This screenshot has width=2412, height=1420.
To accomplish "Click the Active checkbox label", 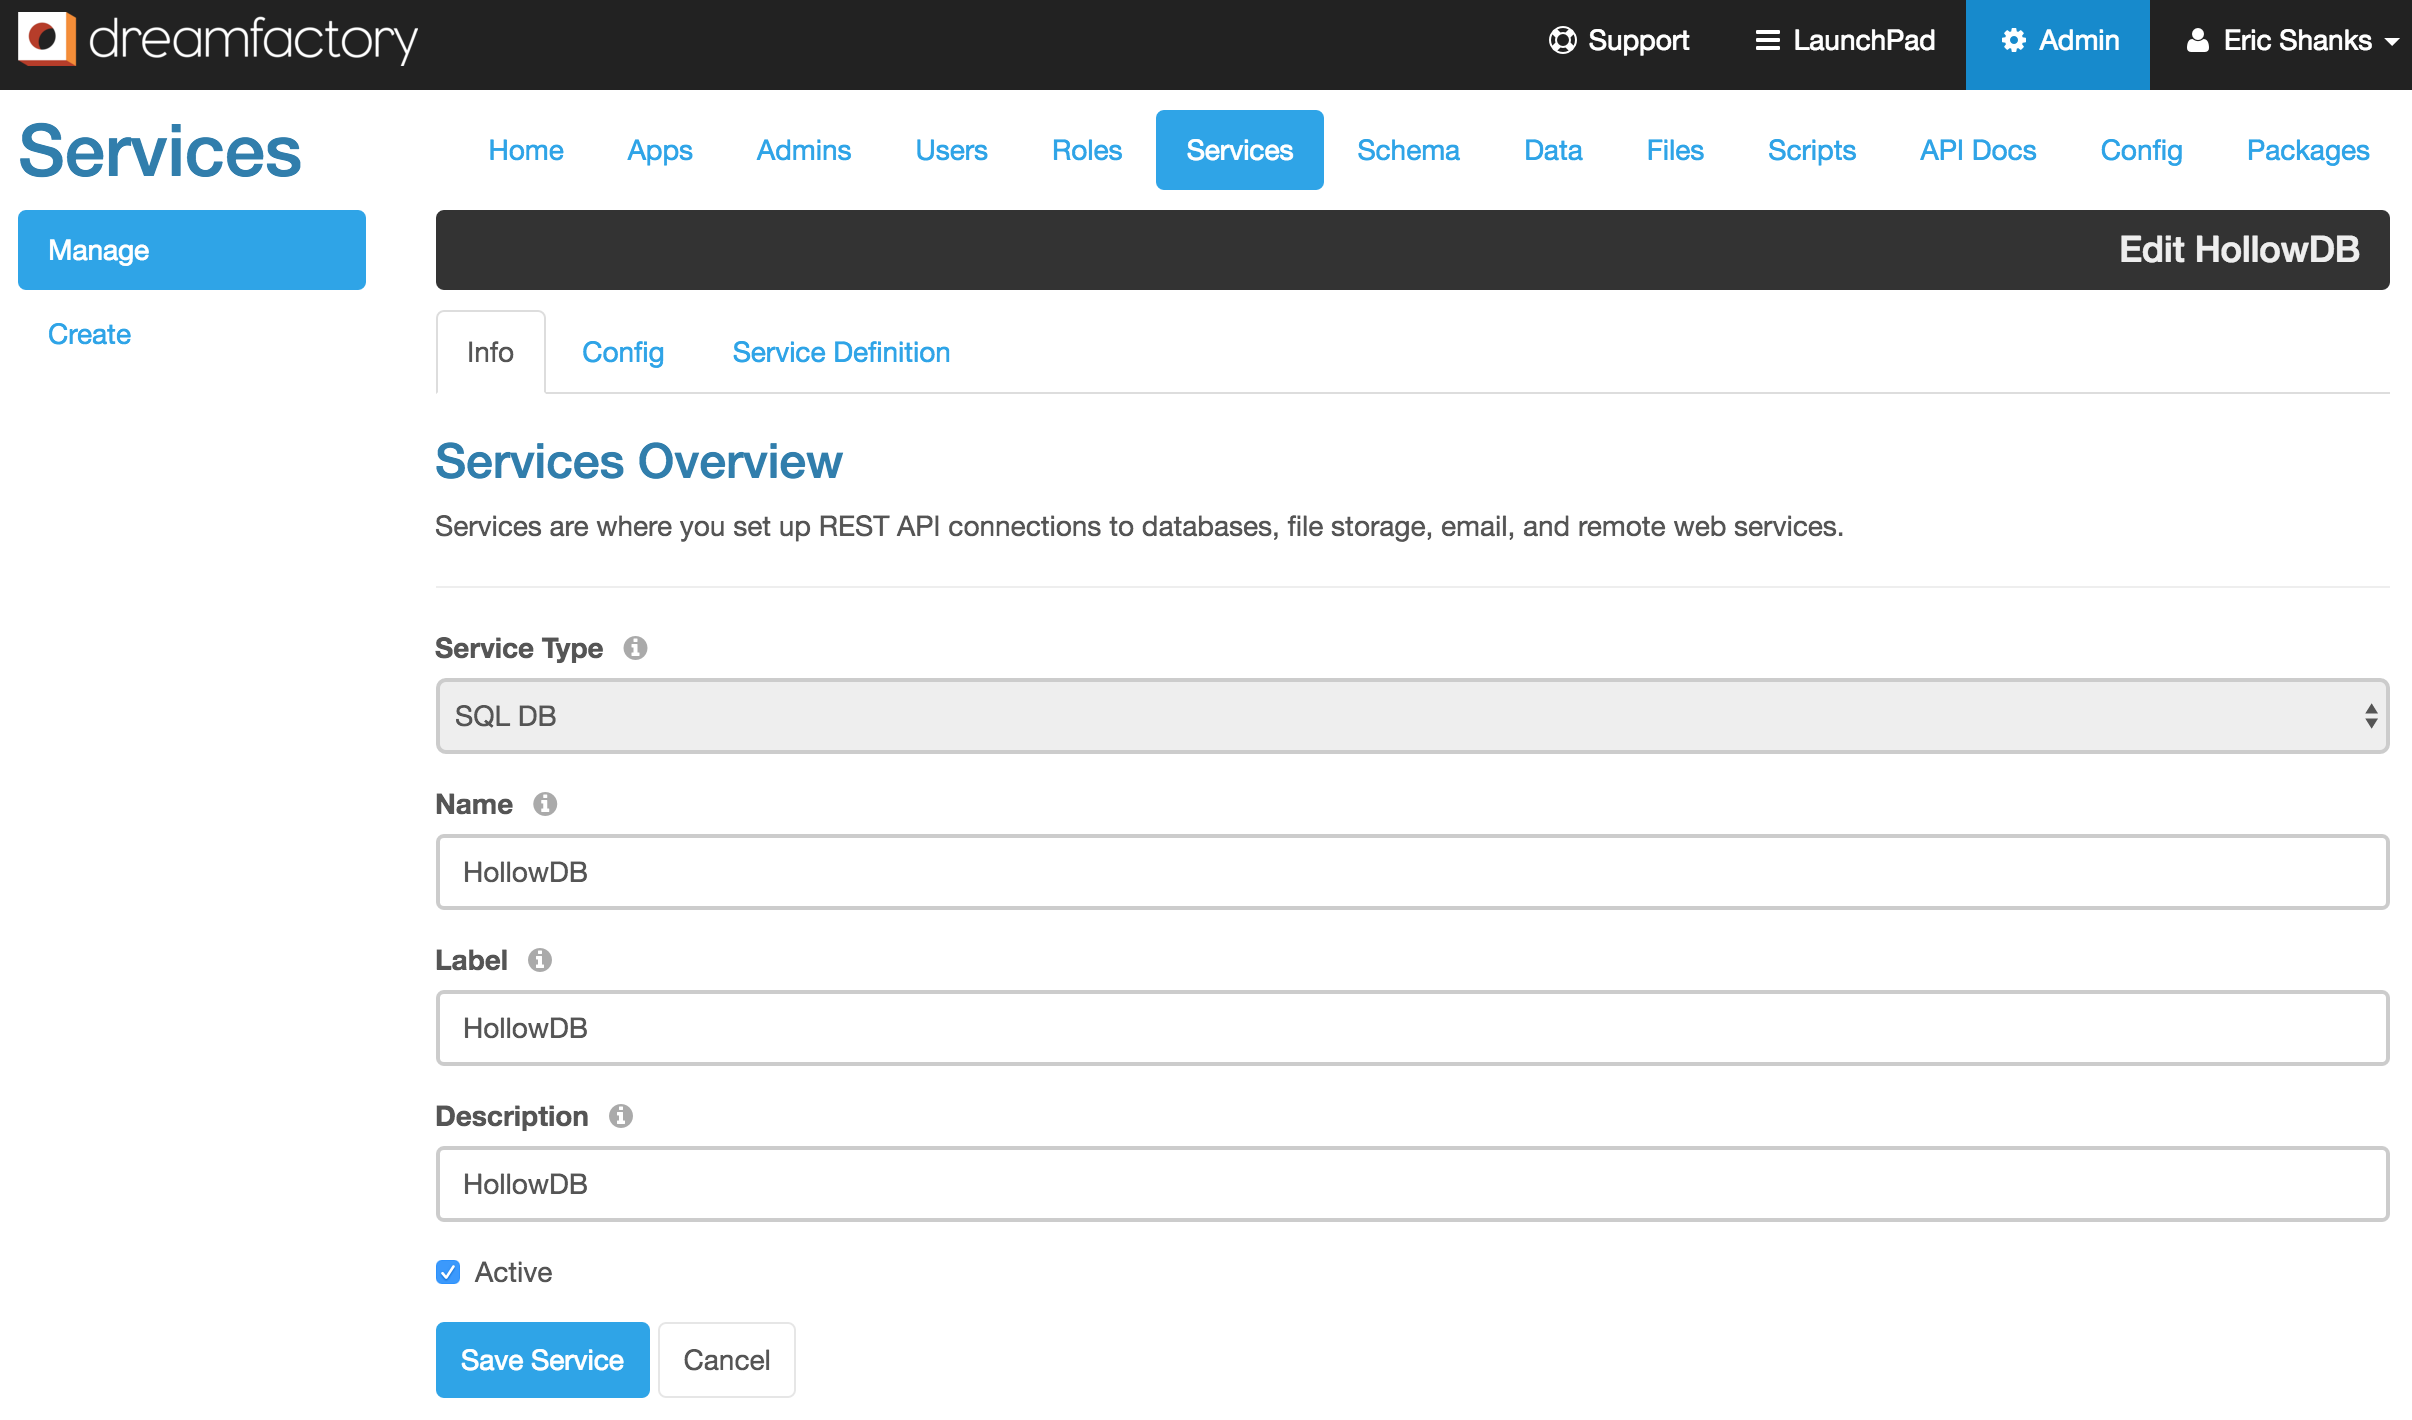I will [513, 1272].
